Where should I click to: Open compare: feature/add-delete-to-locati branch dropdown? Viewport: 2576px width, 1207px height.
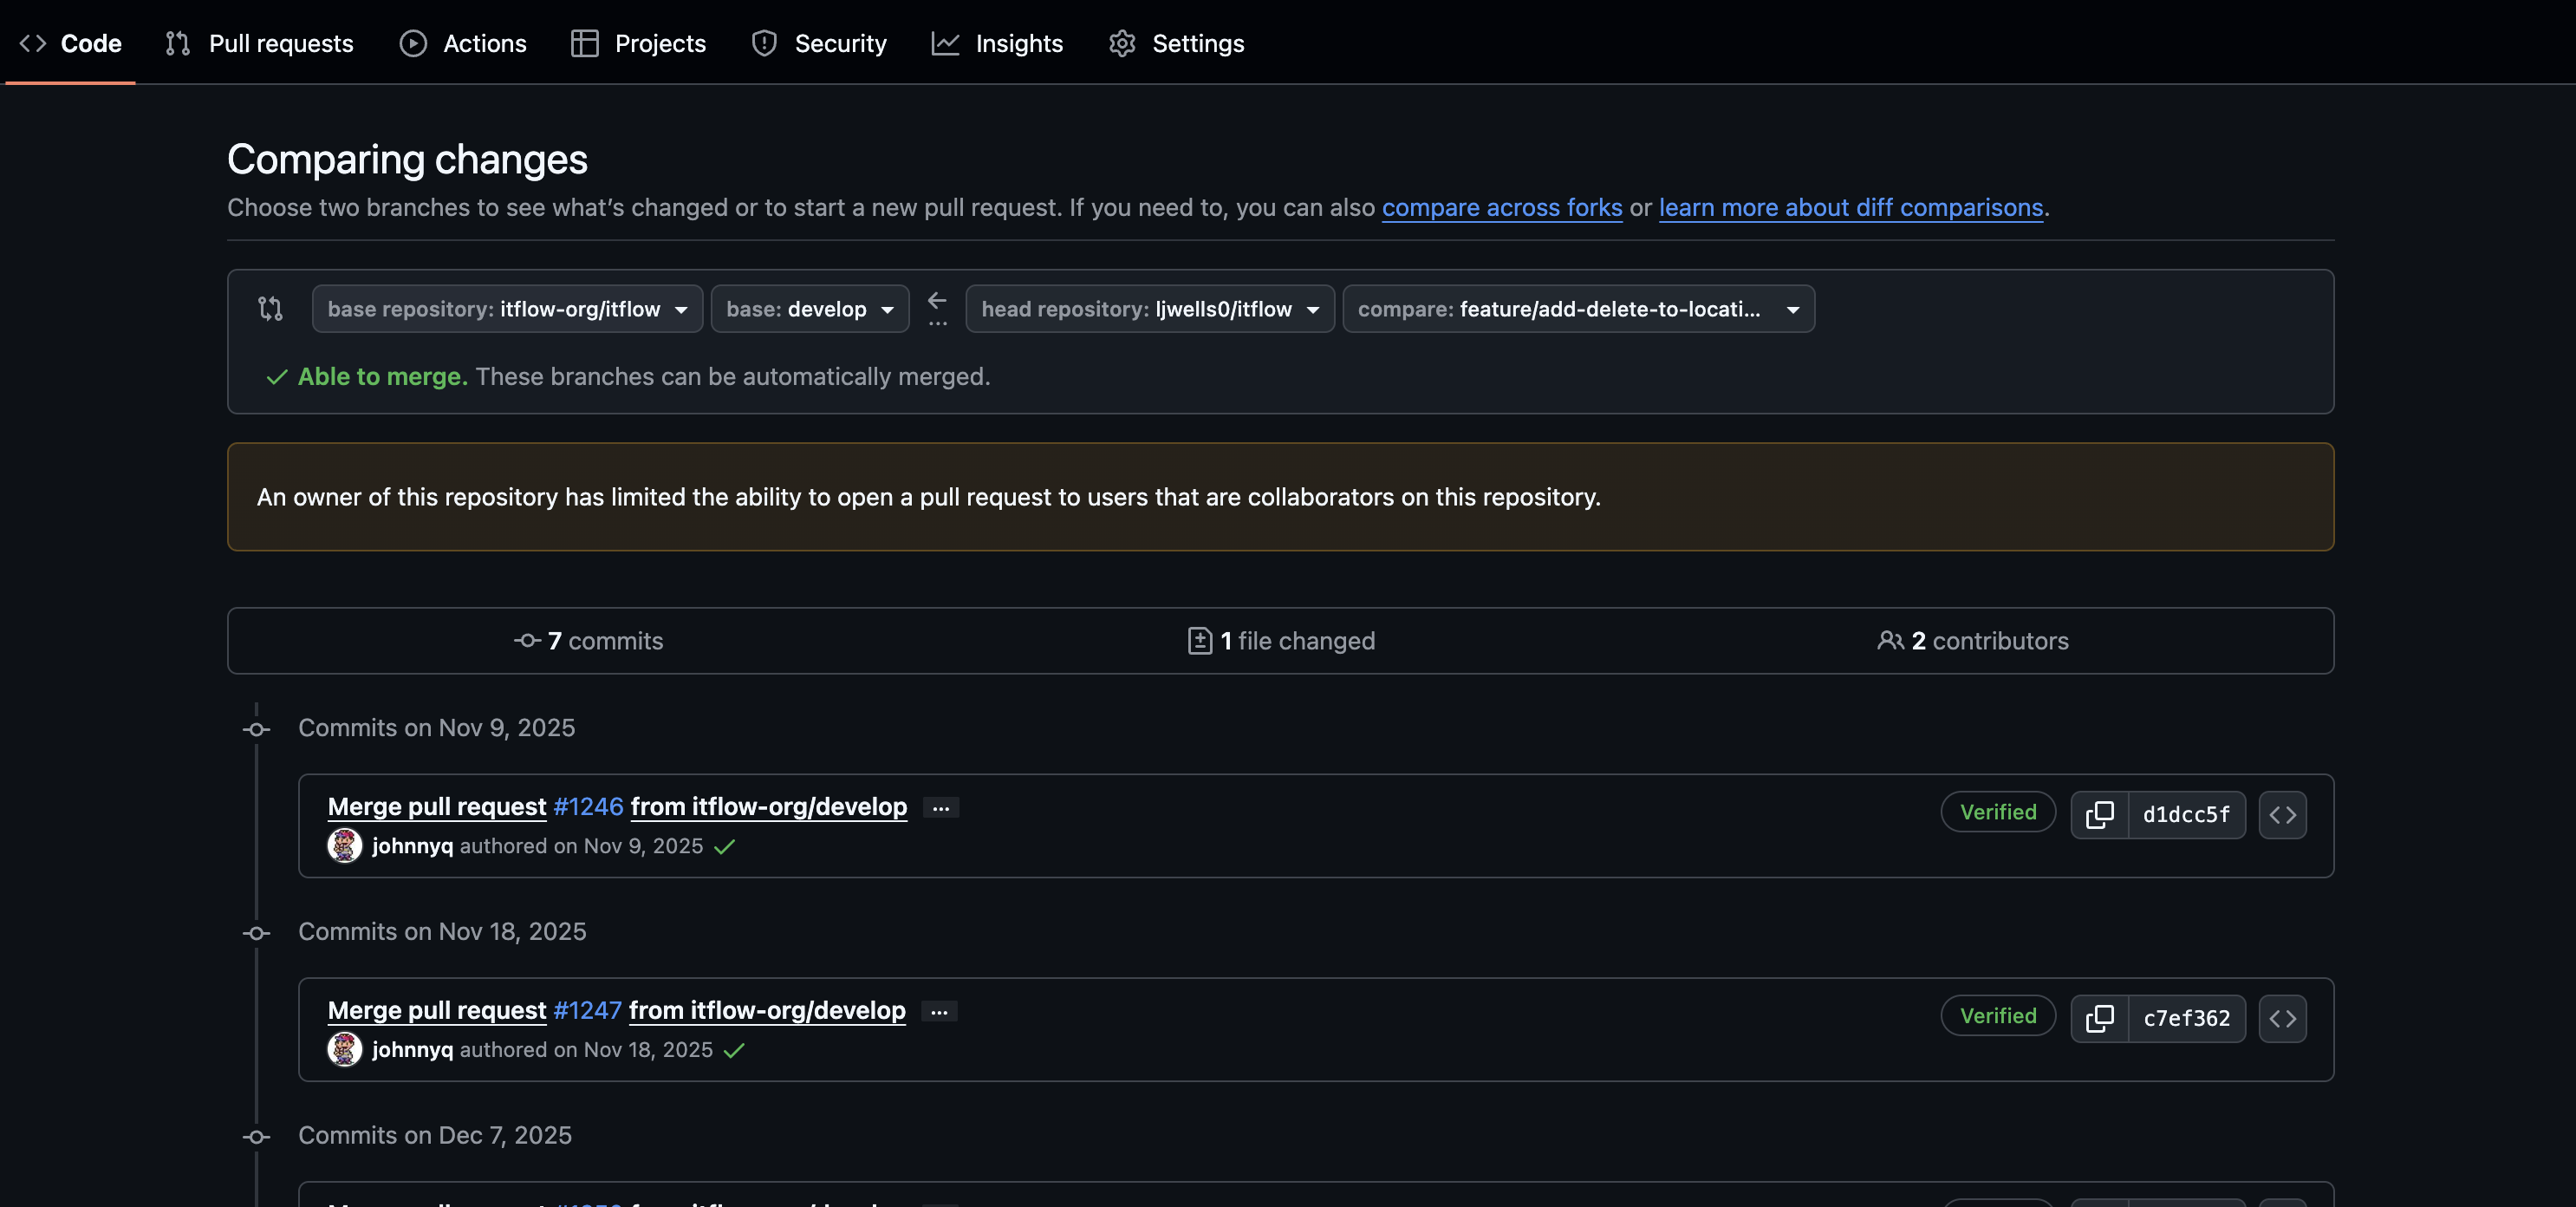[x=1578, y=308]
